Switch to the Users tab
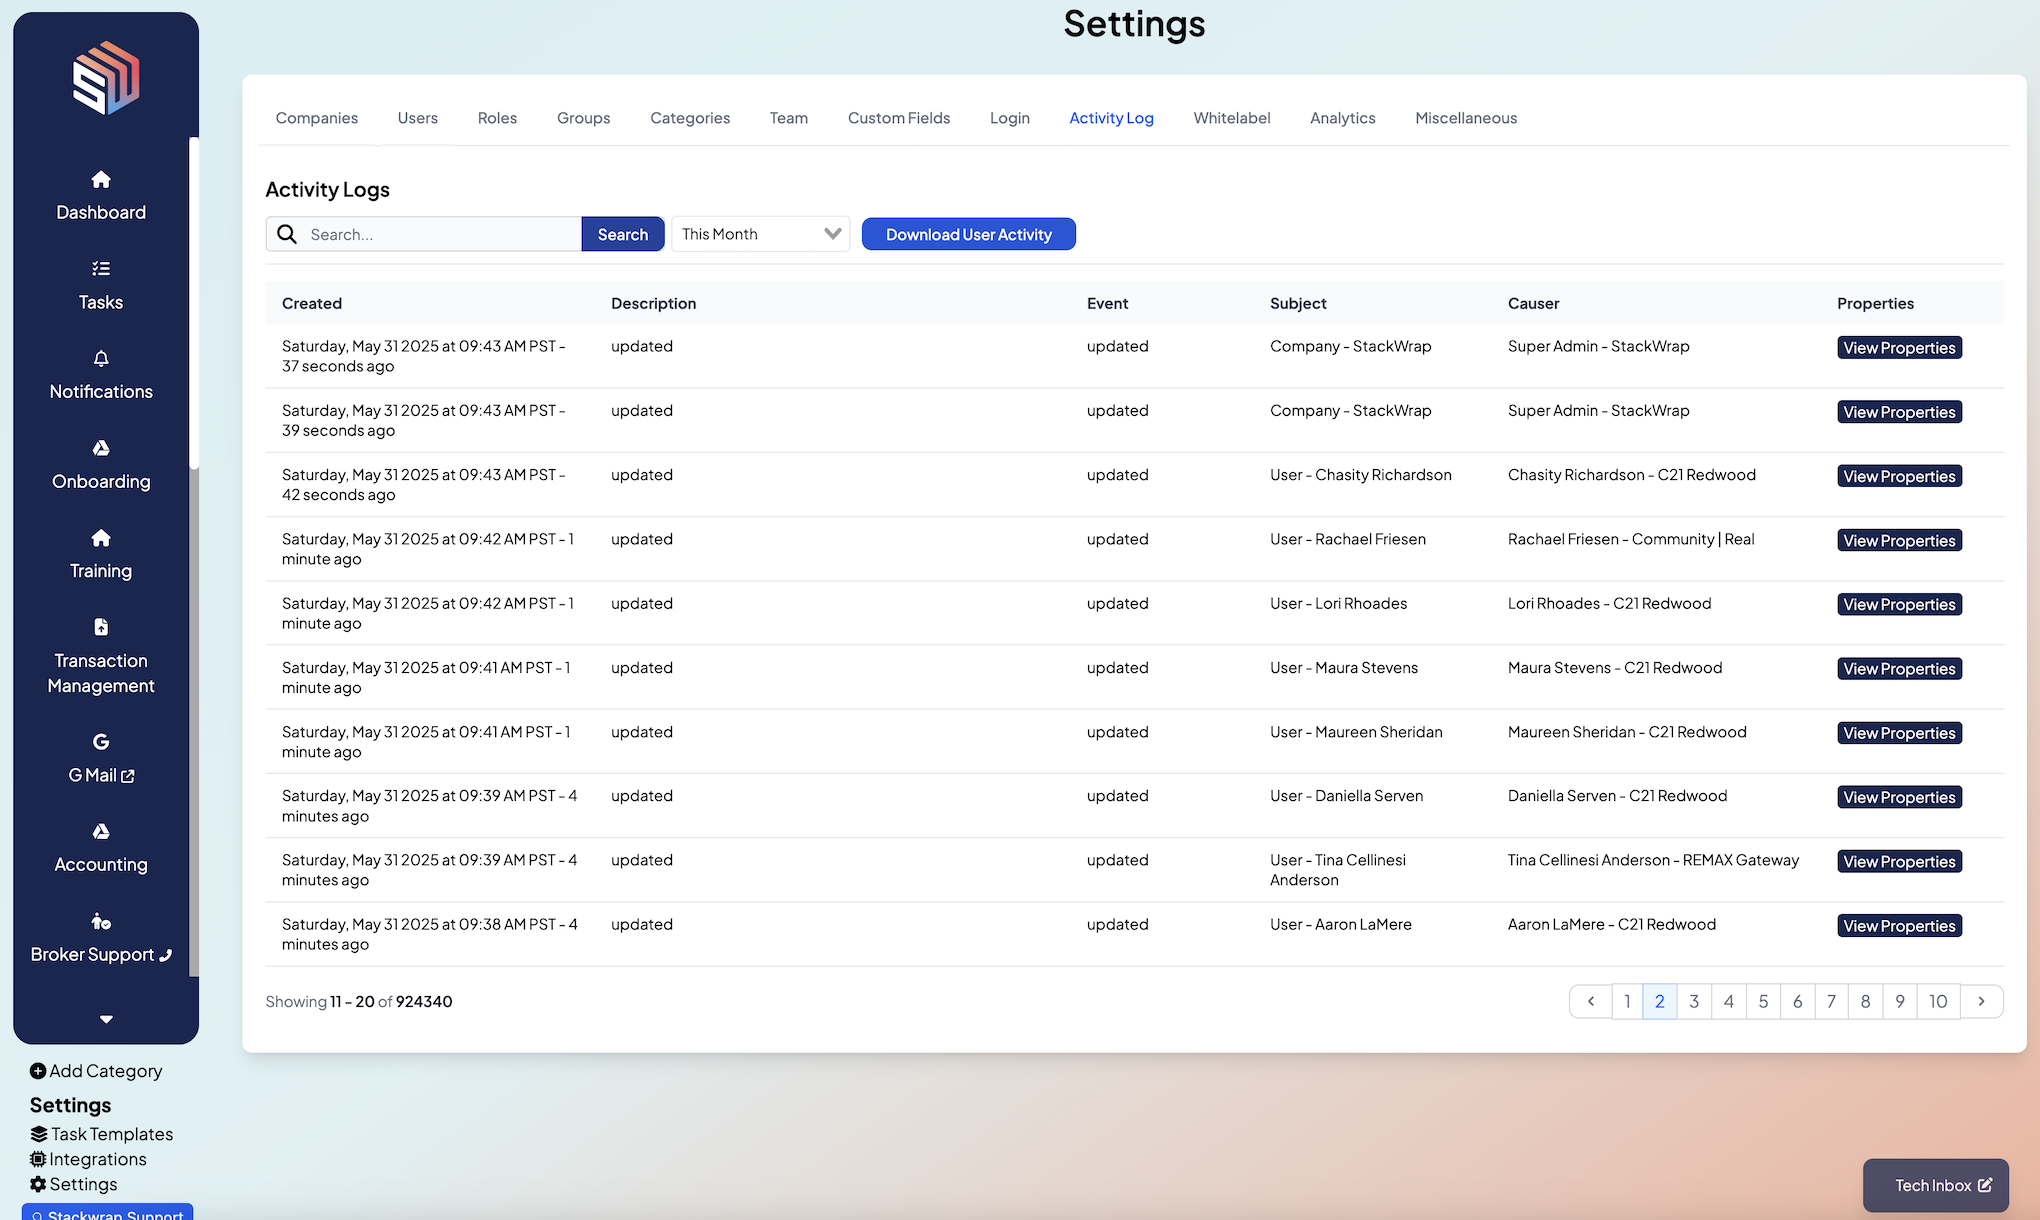2040x1220 pixels. 418,118
